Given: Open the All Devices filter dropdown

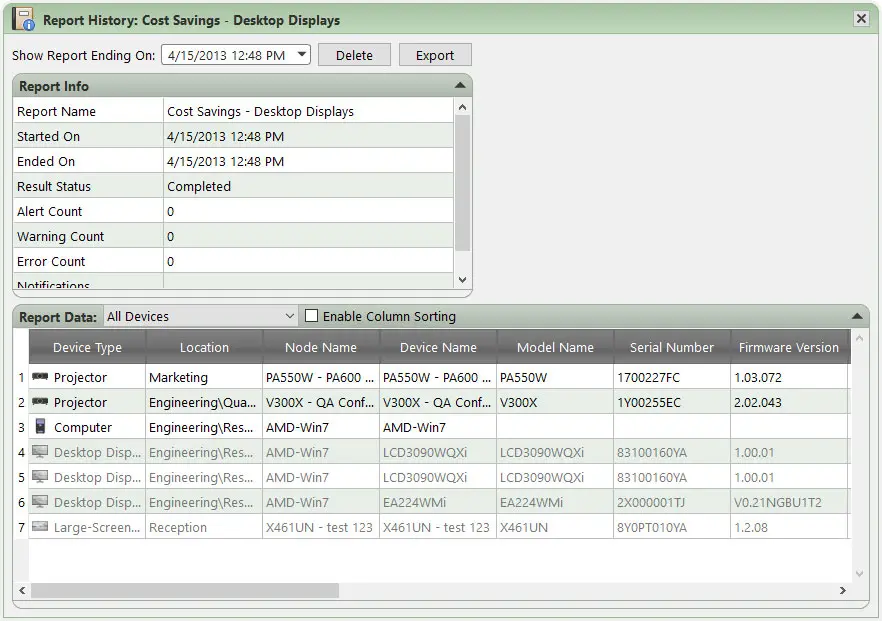Looking at the screenshot, I should tap(290, 316).
